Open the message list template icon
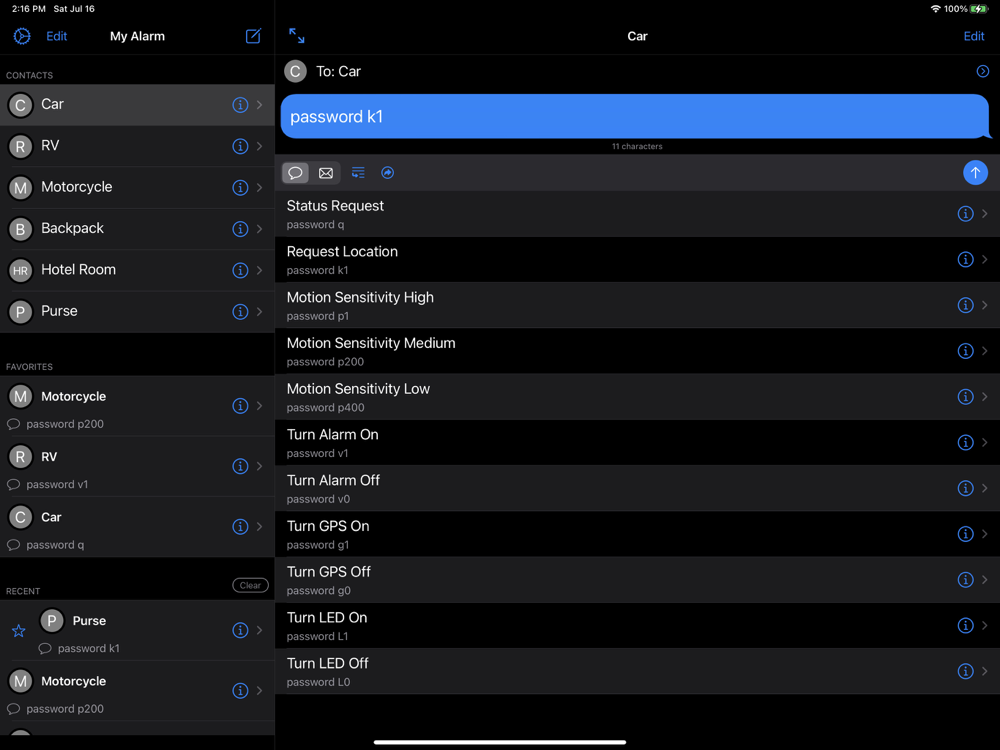Image resolution: width=1000 pixels, height=750 pixels. point(358,173)
